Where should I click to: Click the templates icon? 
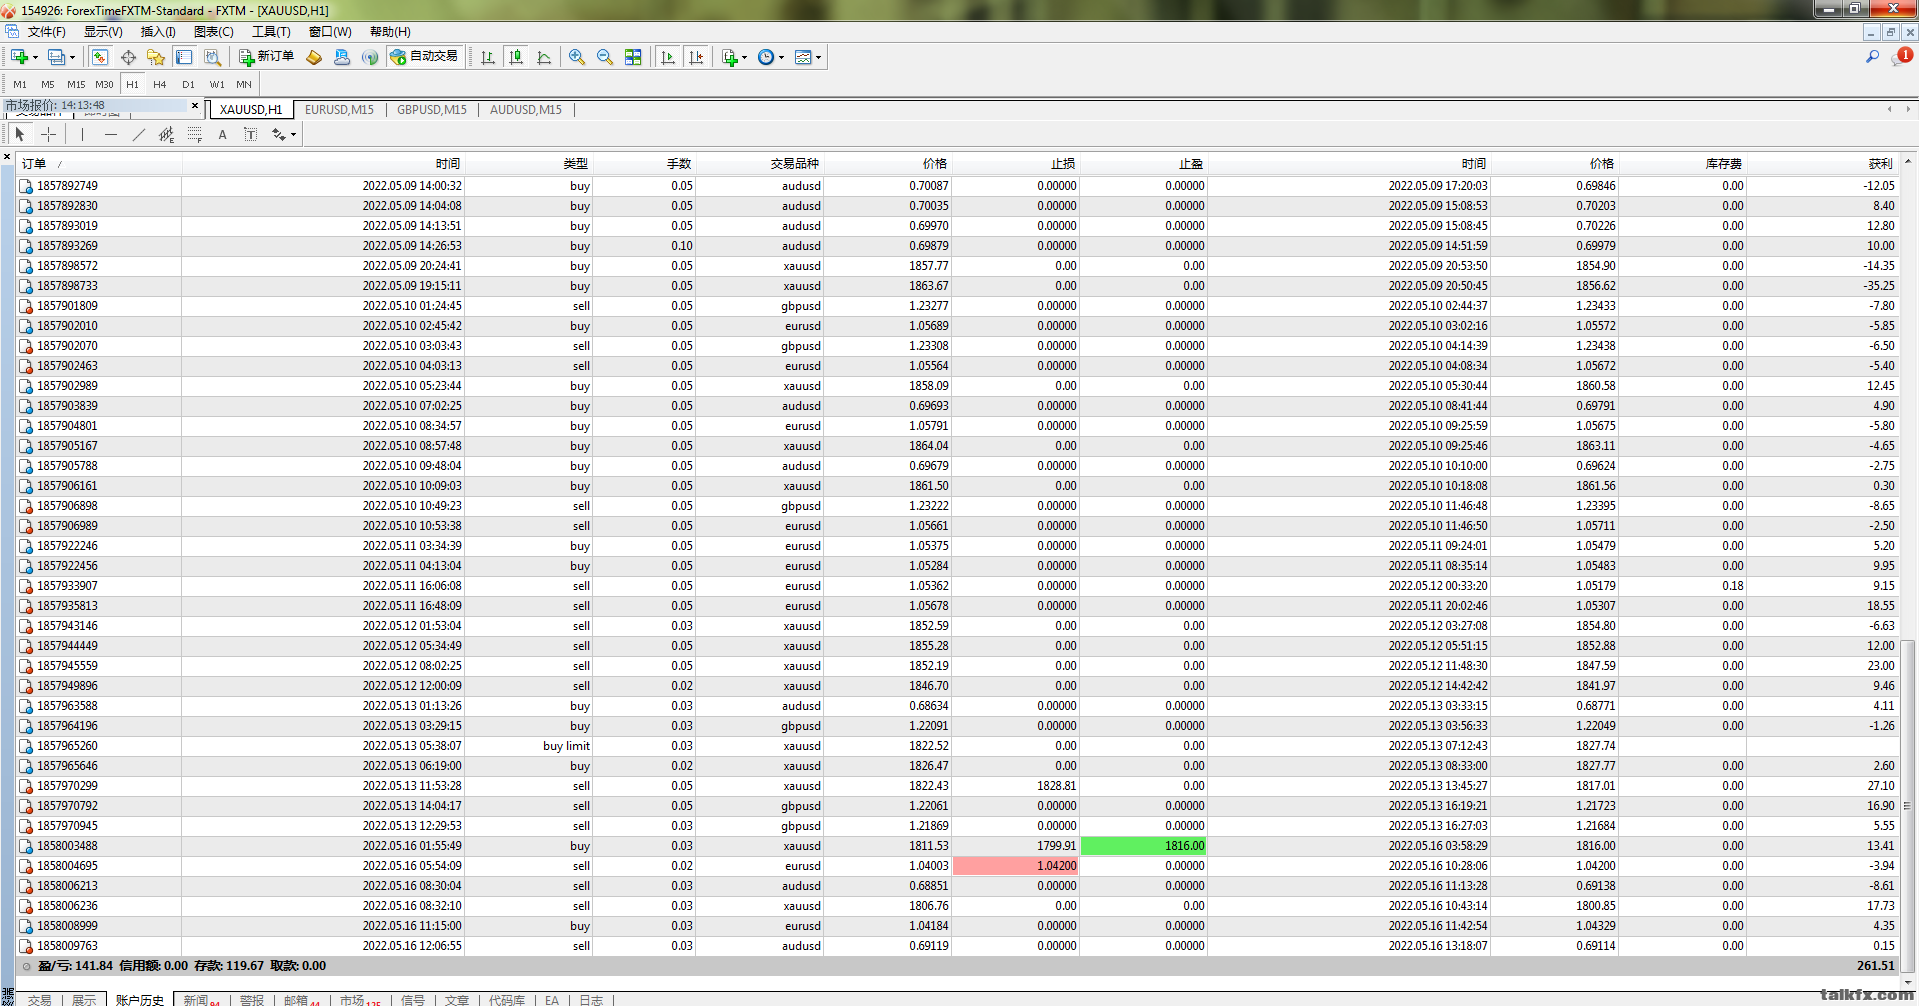pyautogui.click(x=803, y=57)
